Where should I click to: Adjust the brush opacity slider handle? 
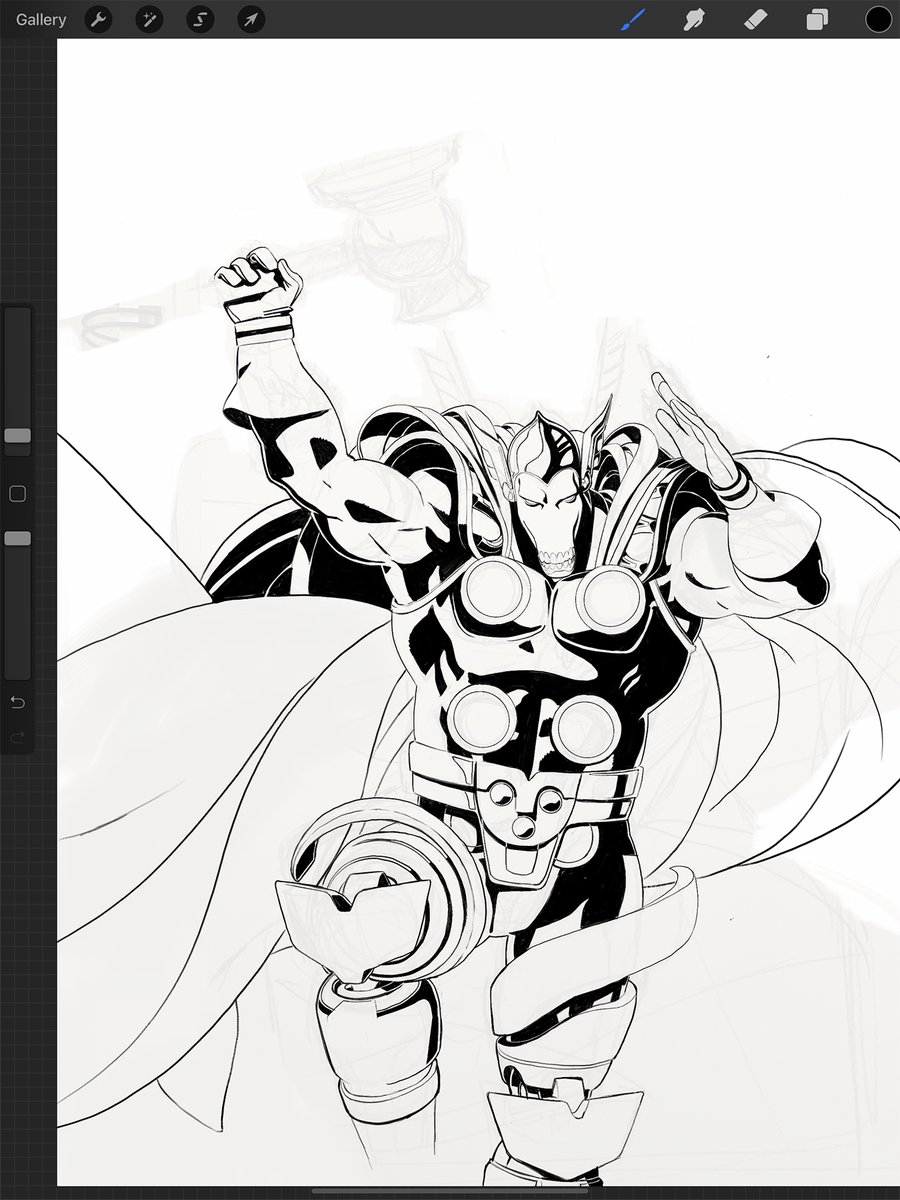point(16,537)
